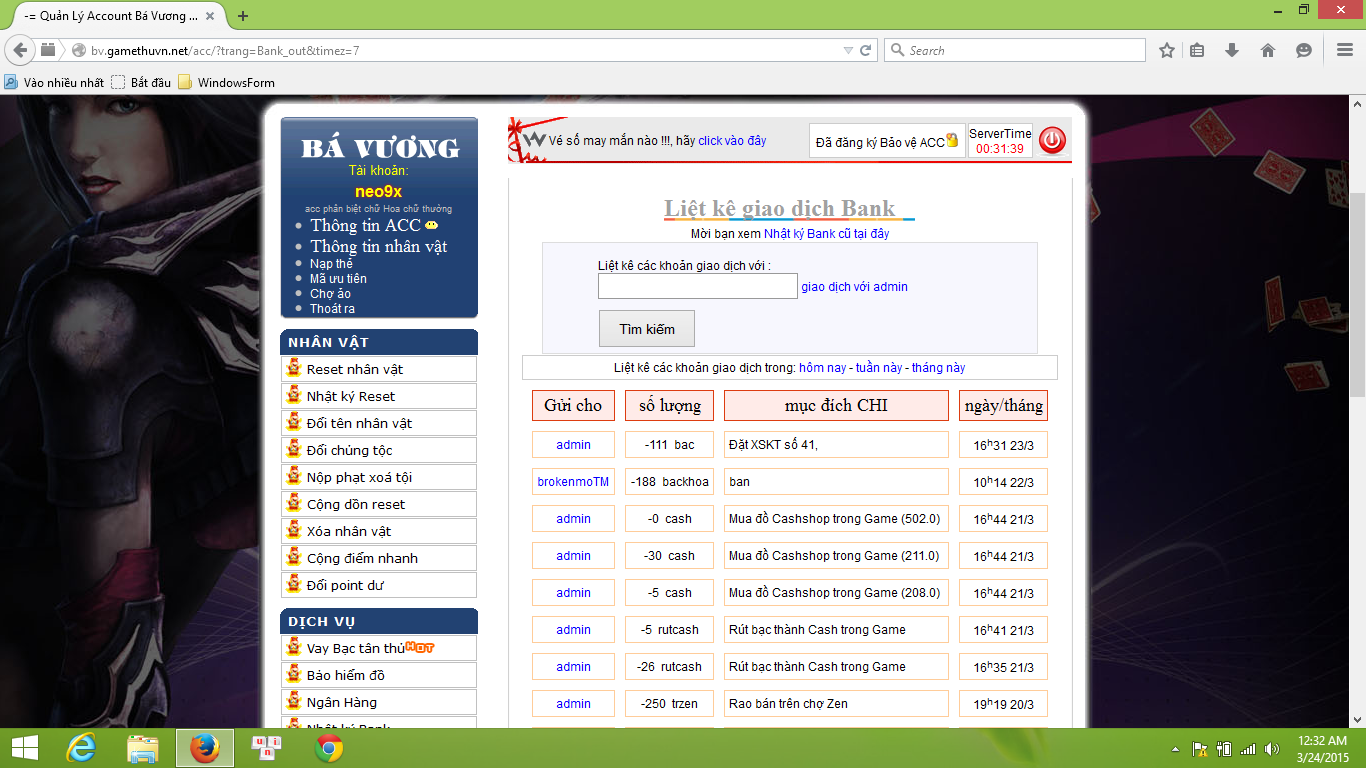Image resolution: width=1366 pixels, height=768 pixels.
Task: Filter transactions by hôm nay
Action: pyautogui.click(x=822, y=368)
